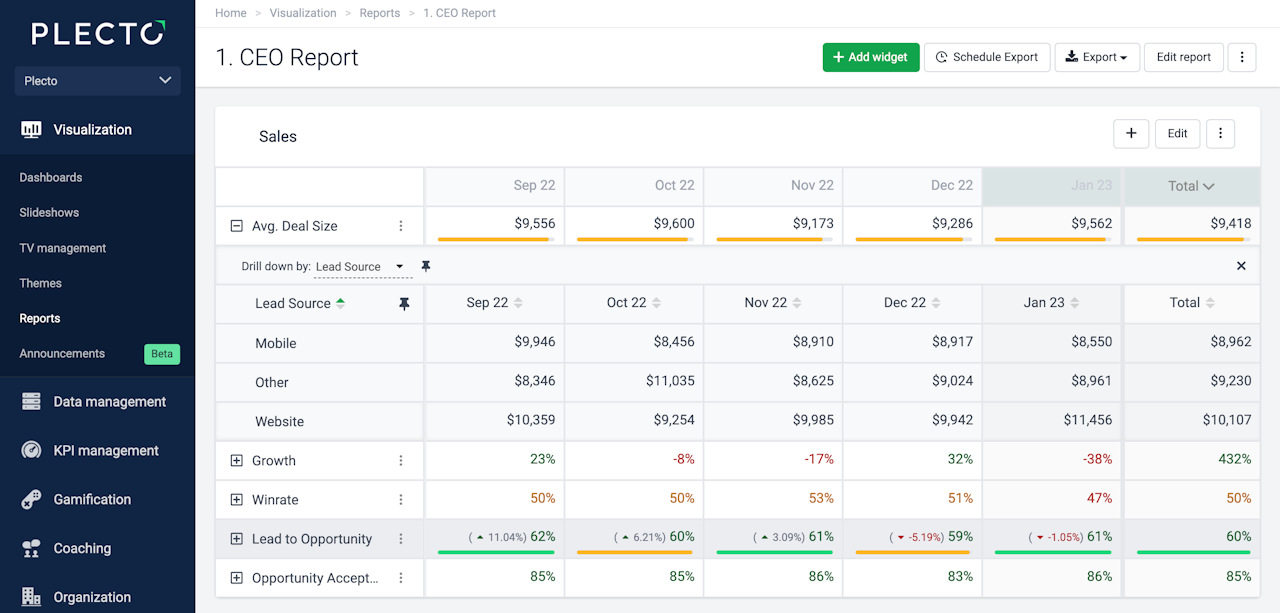Open the Sales widget three-dot menu
The height and width of the screenshot is (613, 1280).
1220,134
